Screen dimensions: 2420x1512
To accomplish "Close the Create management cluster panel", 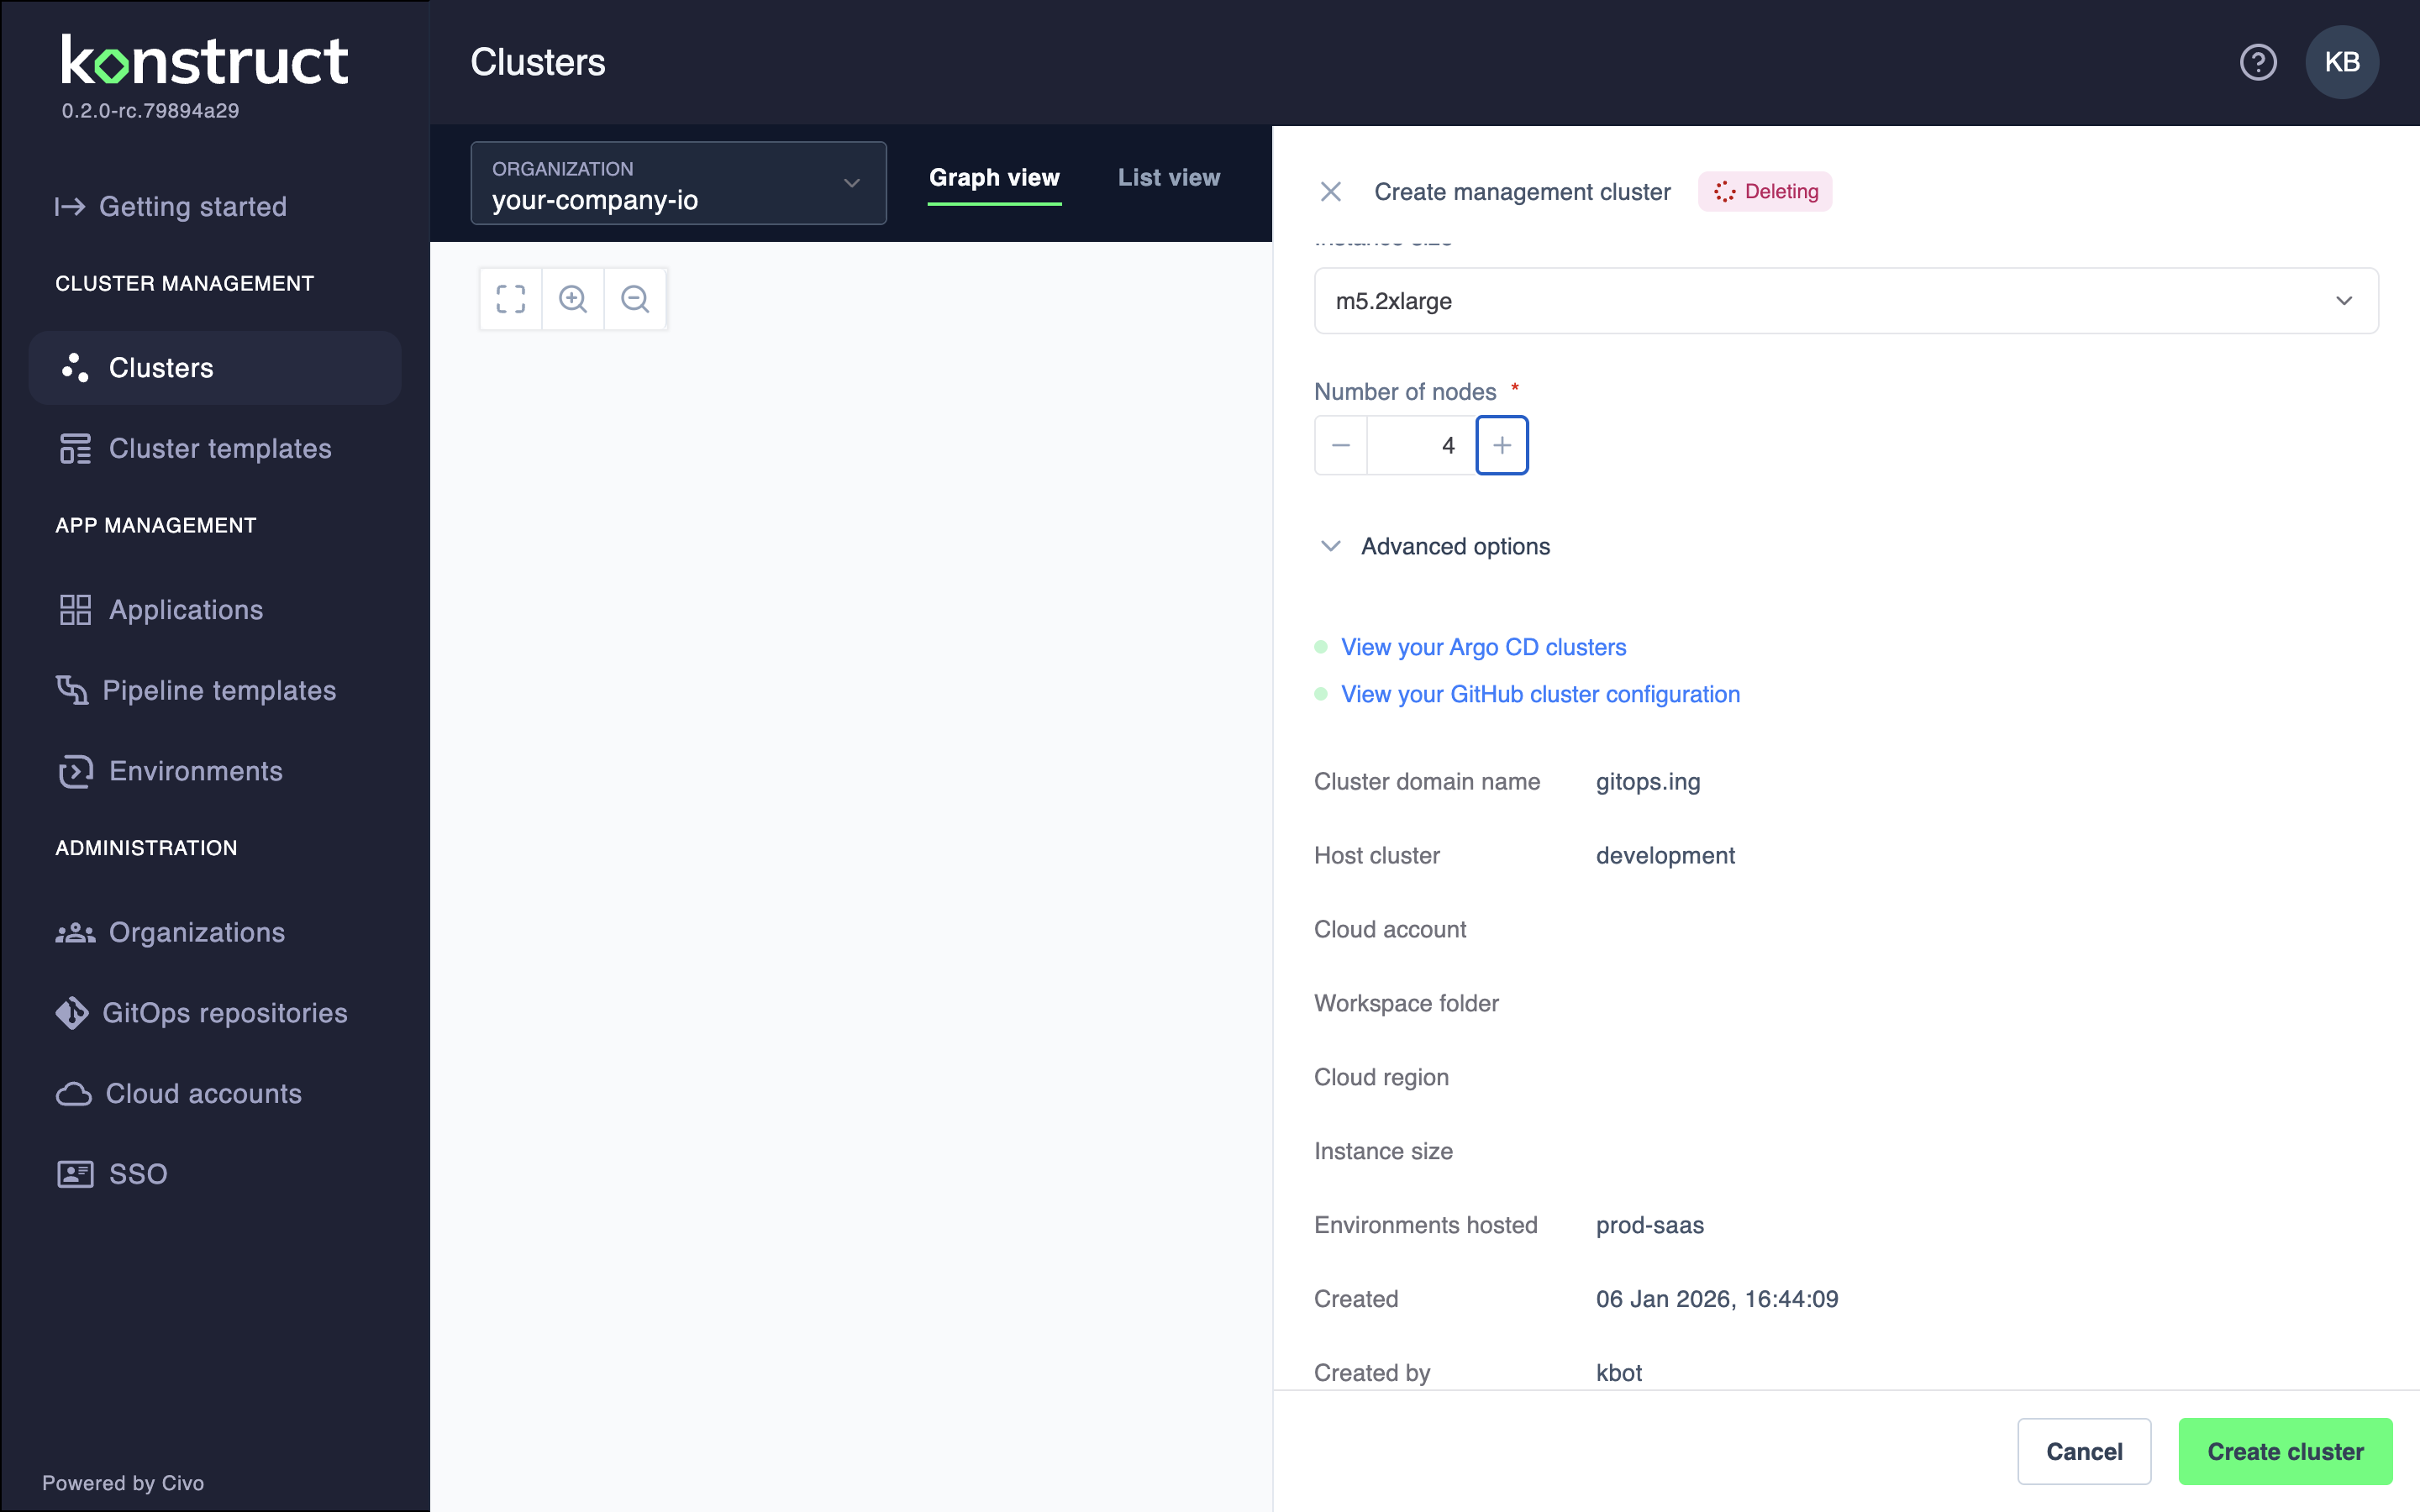I will tap(1330, 191).
